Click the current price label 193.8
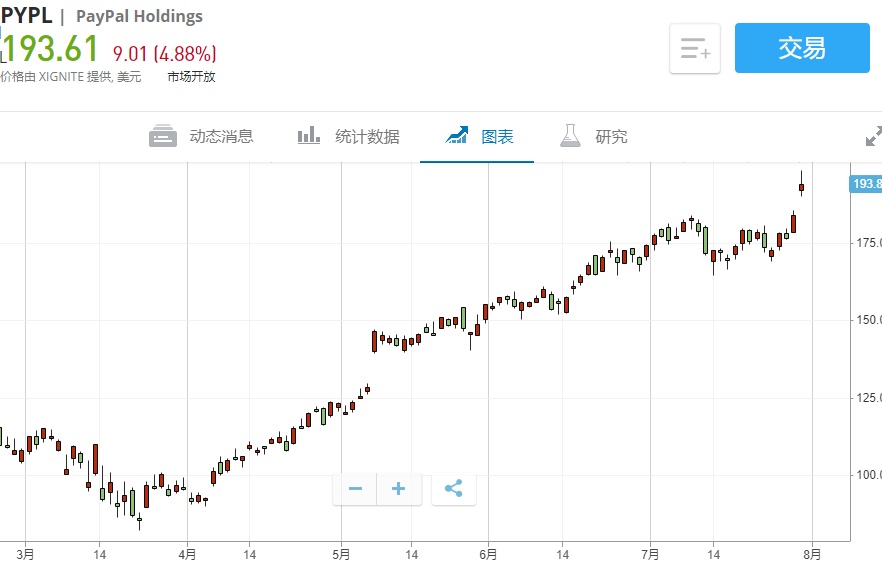The height and width of the screenshot is (565, 882). coord(865,183)
